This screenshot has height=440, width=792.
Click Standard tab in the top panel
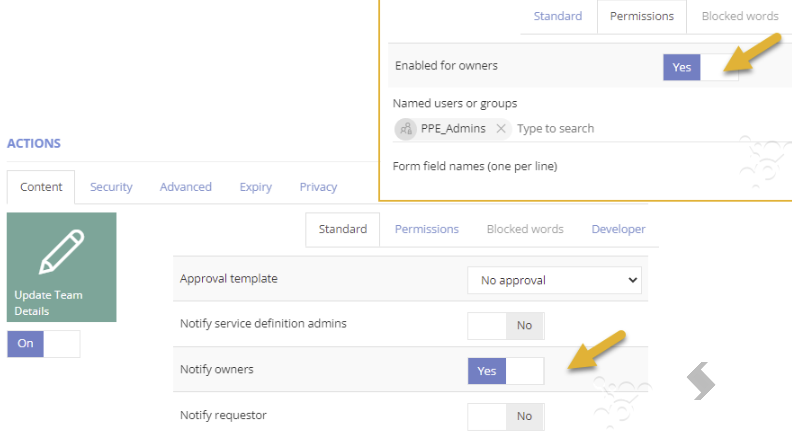558,16
